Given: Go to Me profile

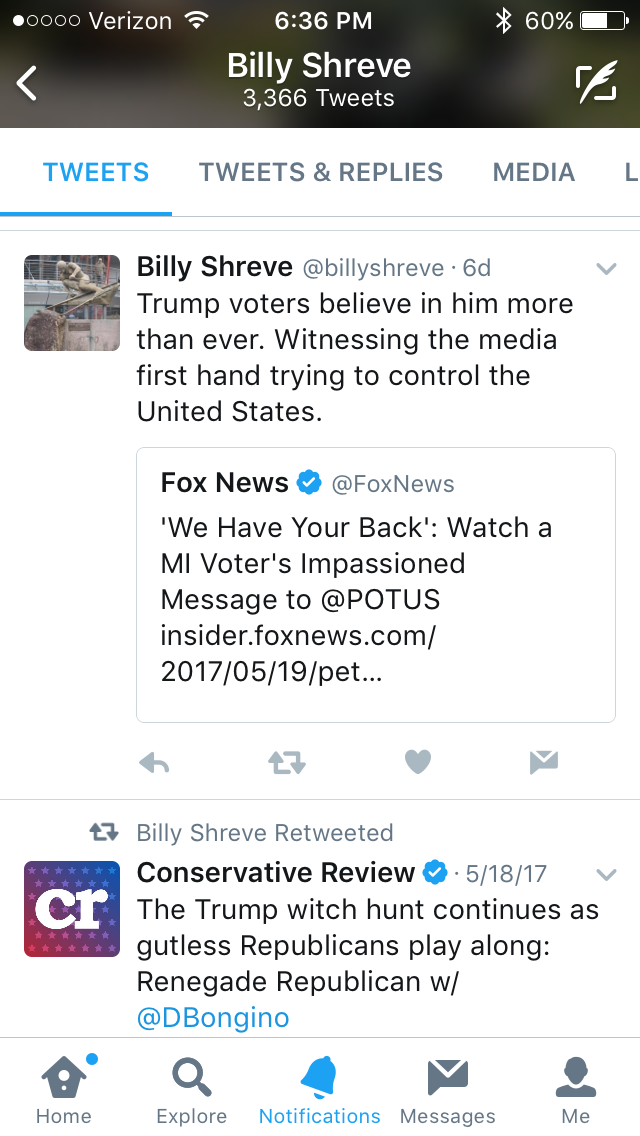Looking at the screenshot, I should coord(575,1086).
